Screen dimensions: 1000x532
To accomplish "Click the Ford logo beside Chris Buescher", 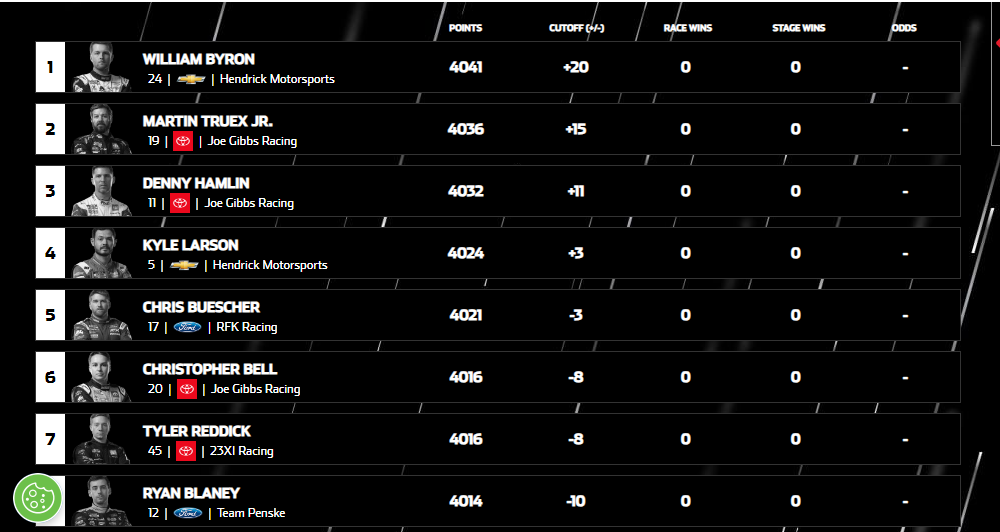I will [187, 327].
